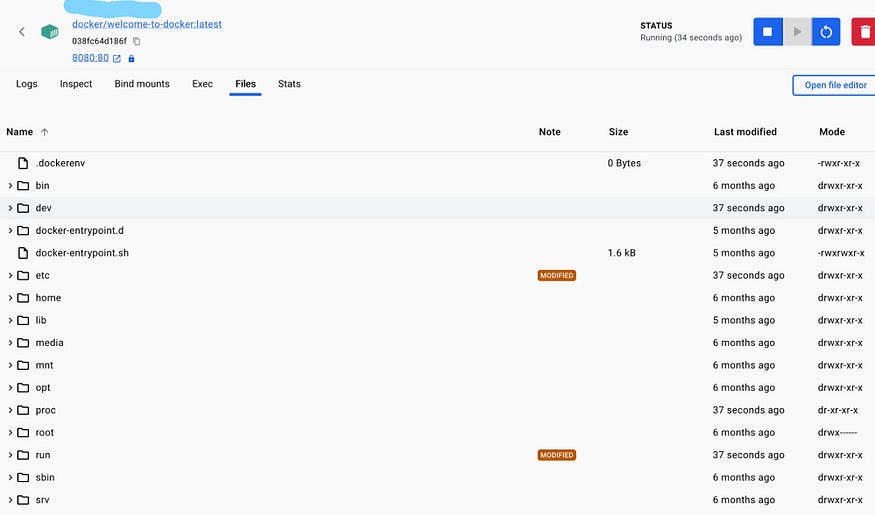This screenshot has width=875, height=515.
Task: Click the bin folder icon
Action: (23, 185)
